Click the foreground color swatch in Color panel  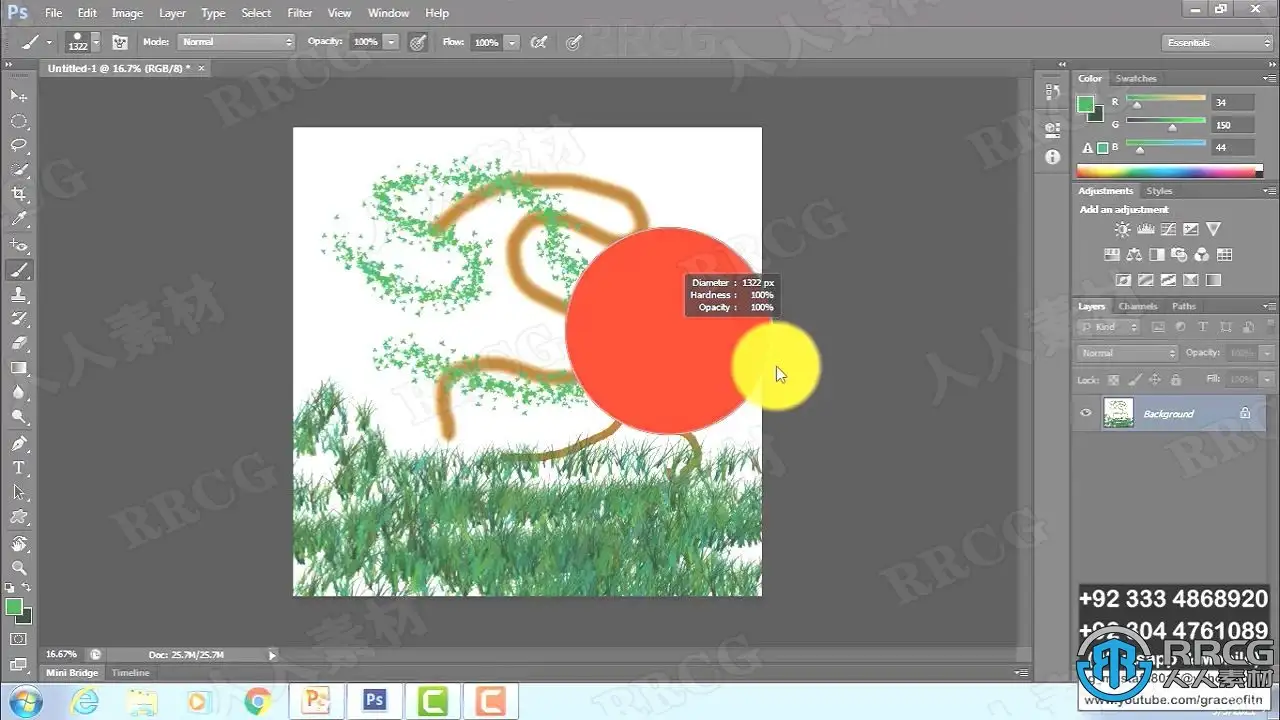pyautogui.click(x=1085, y=103)
